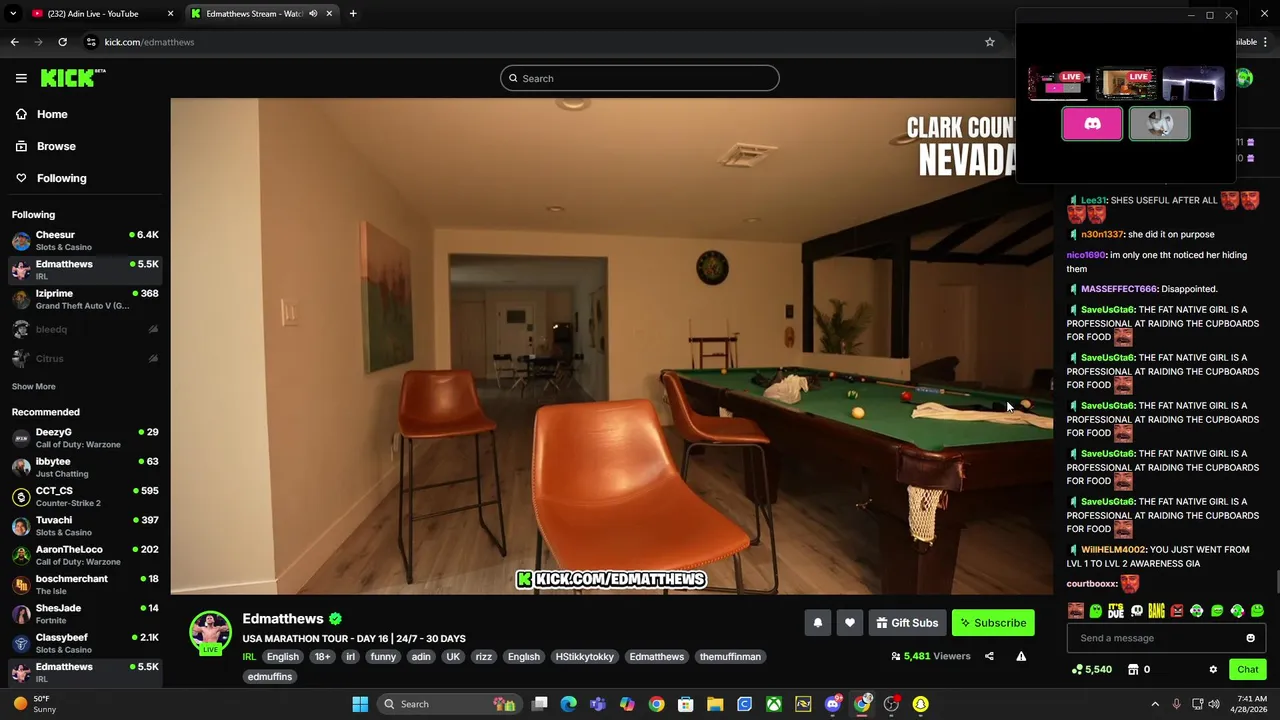Screen dimensions: 1280x720
Task: Click the edmuffins tag
Action: pyautogui.click(x=270, y=677)
